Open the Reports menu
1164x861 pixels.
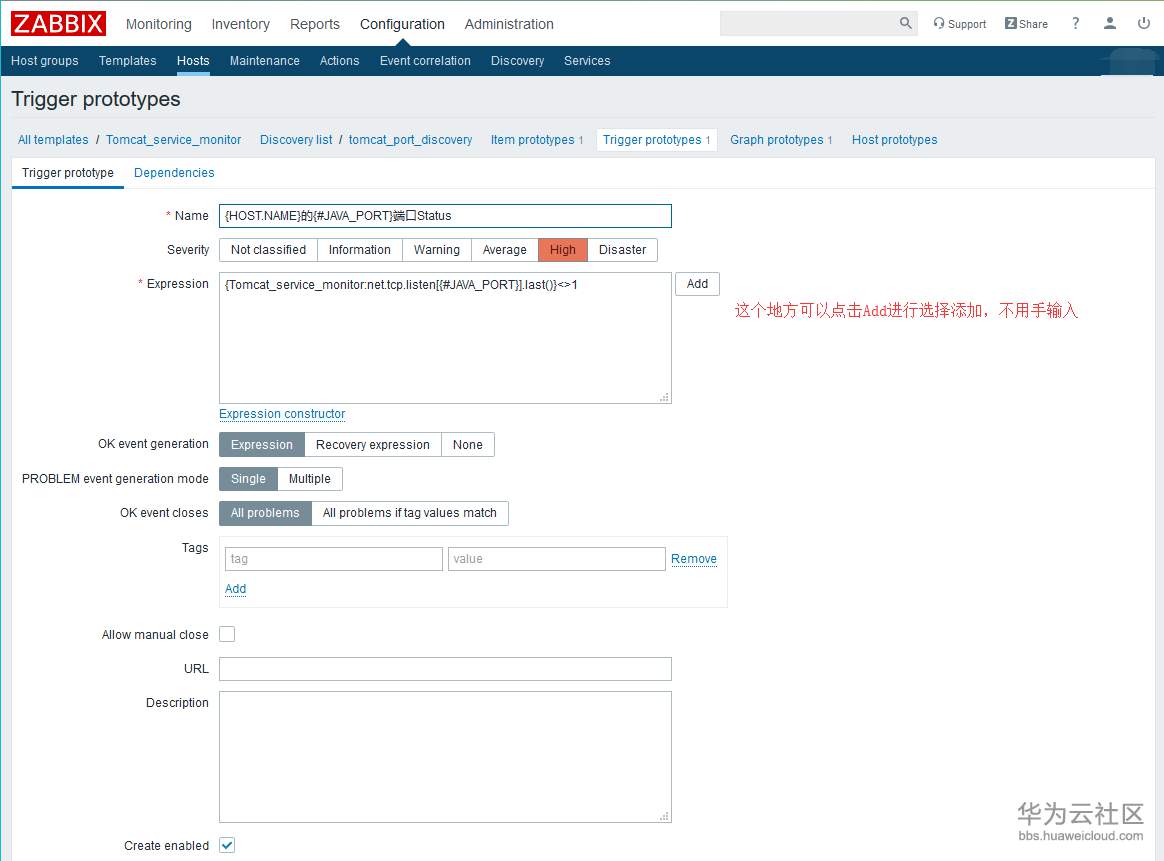pos(315,24)
